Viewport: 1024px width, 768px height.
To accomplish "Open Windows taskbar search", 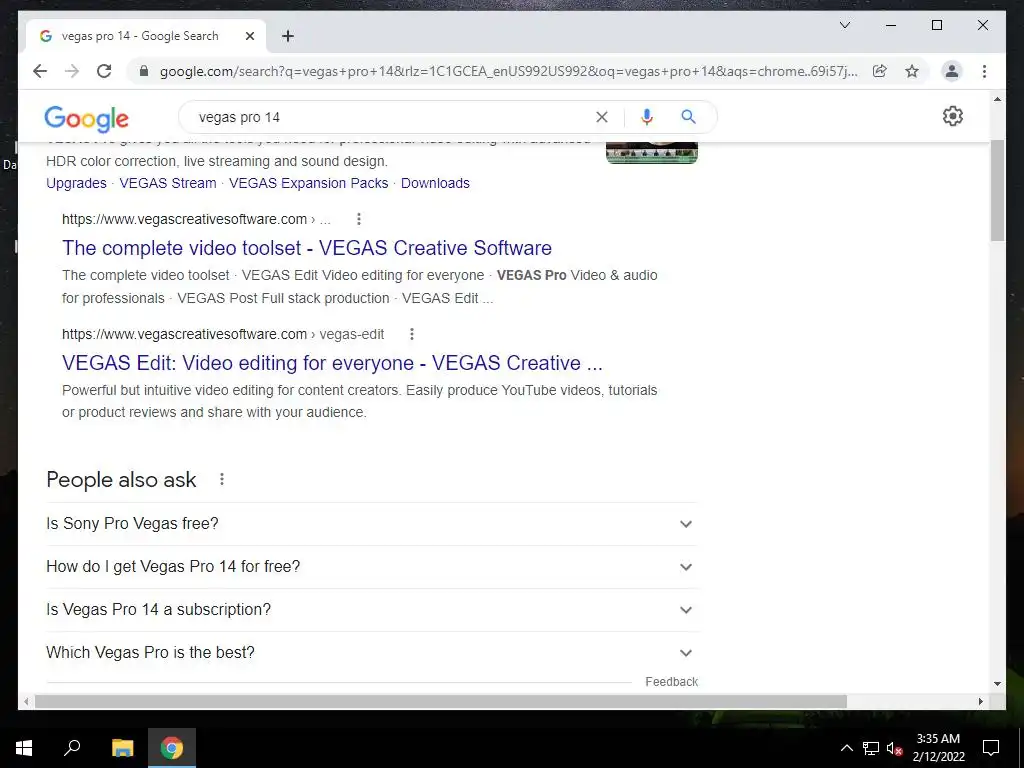I will (x=72, y=748).
